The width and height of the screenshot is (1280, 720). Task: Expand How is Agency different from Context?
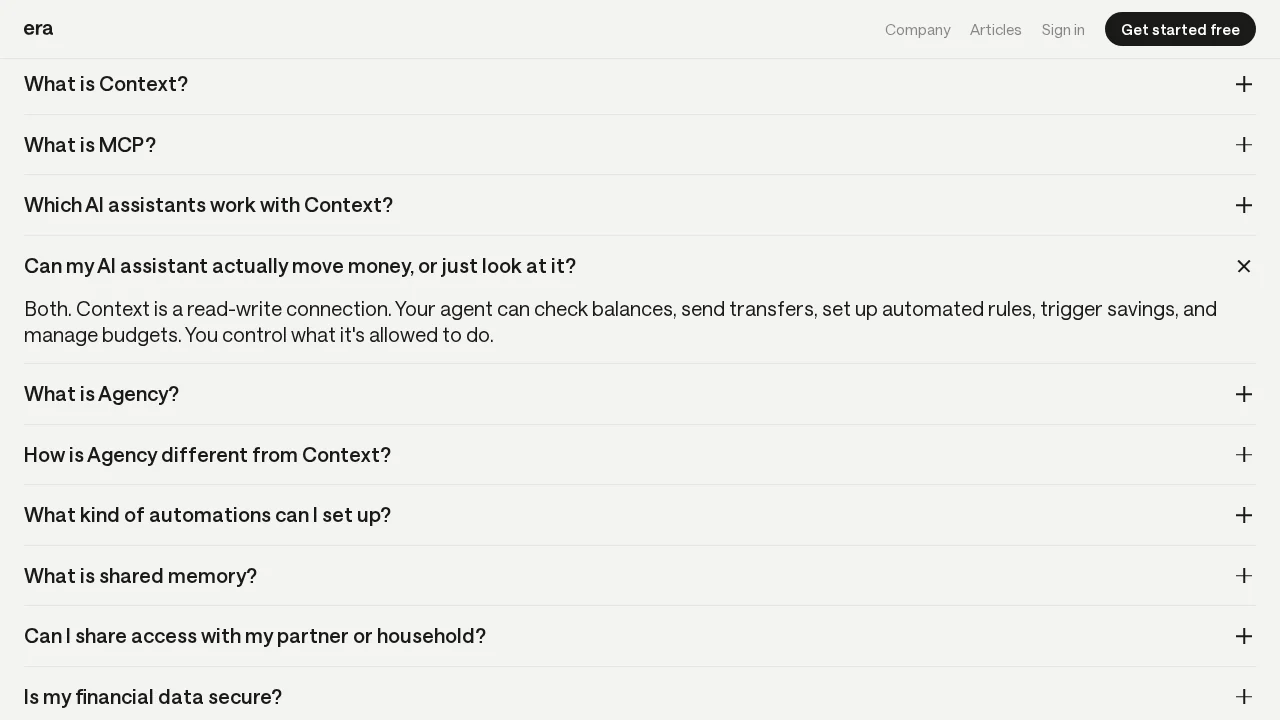pos(207,455)
